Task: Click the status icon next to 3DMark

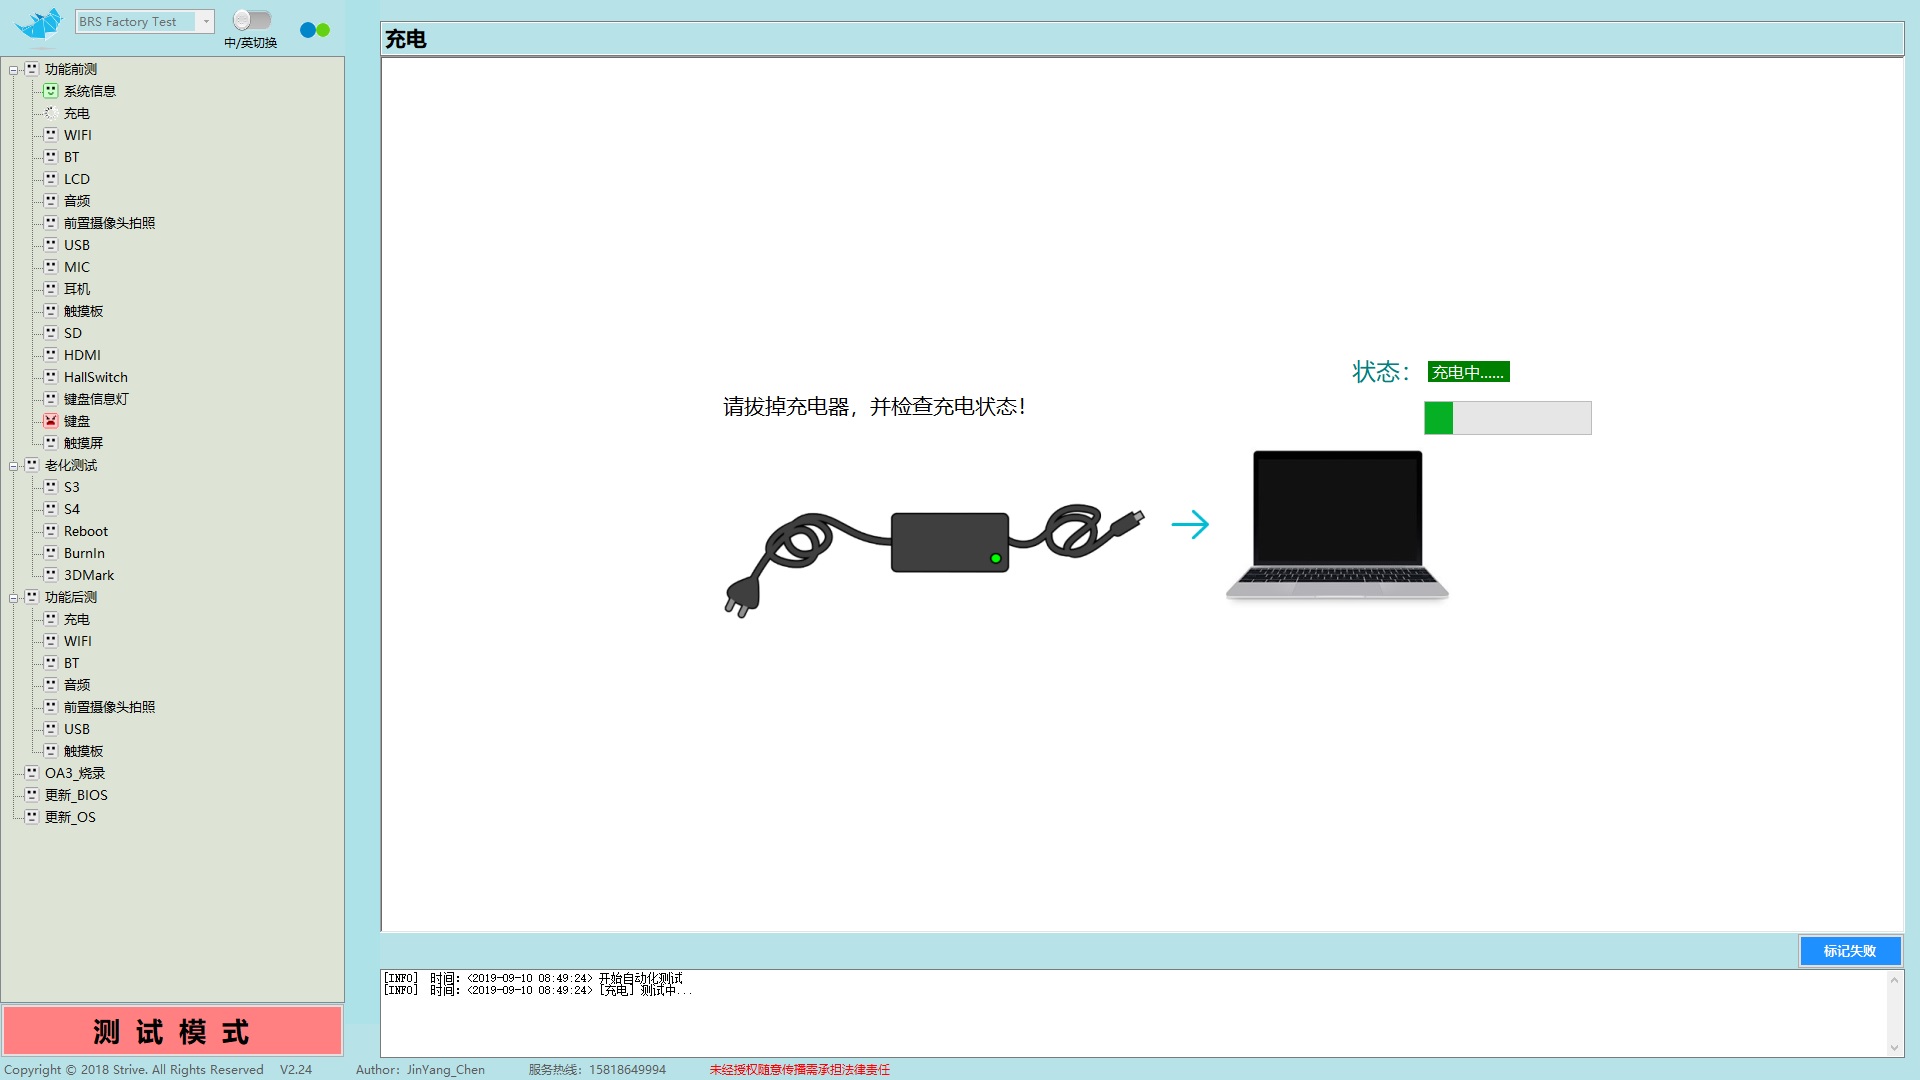Action: (50, 574)
